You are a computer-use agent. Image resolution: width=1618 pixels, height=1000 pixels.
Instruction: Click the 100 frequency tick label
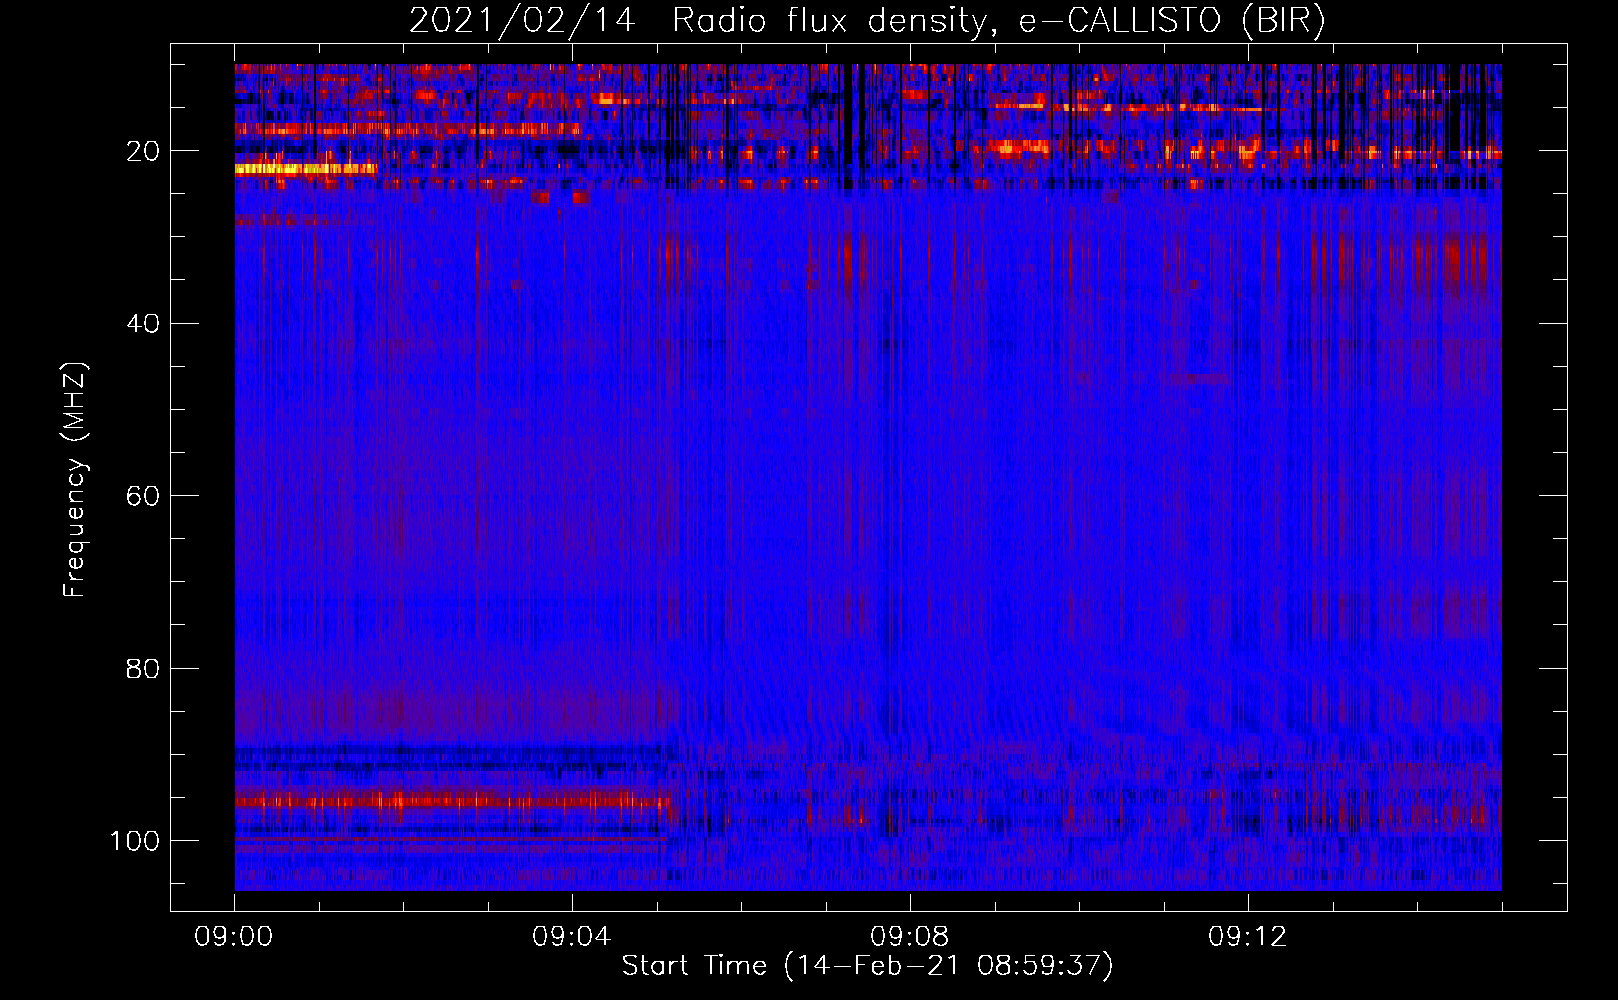[135, 841]
